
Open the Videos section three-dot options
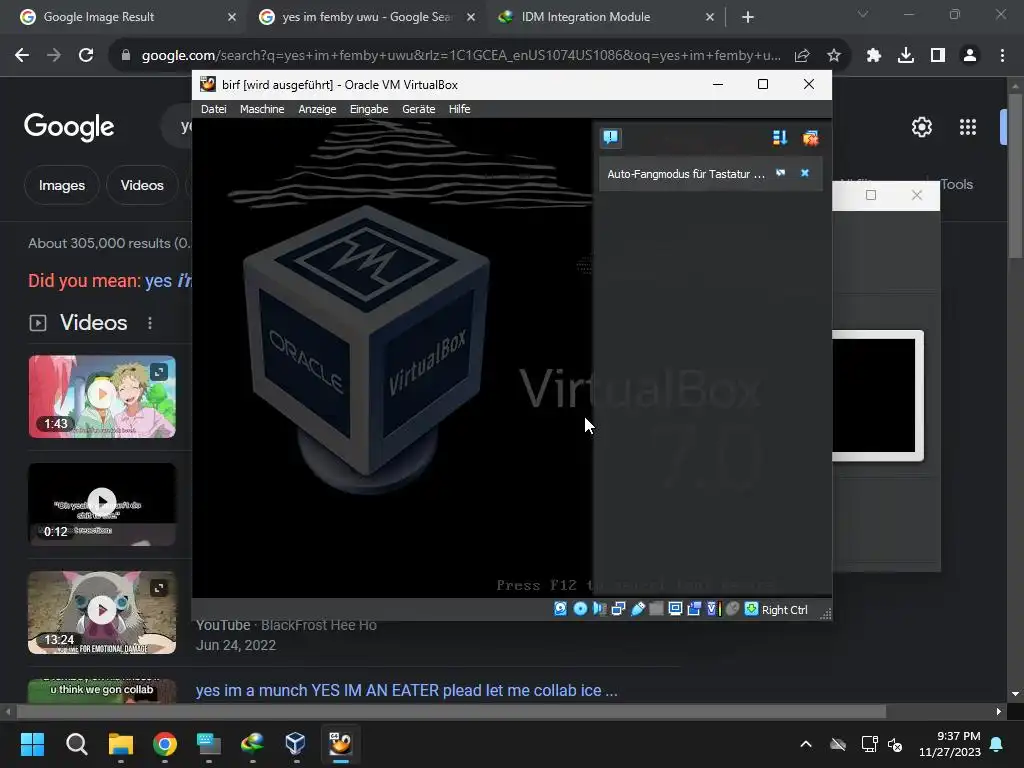(150, 323)
